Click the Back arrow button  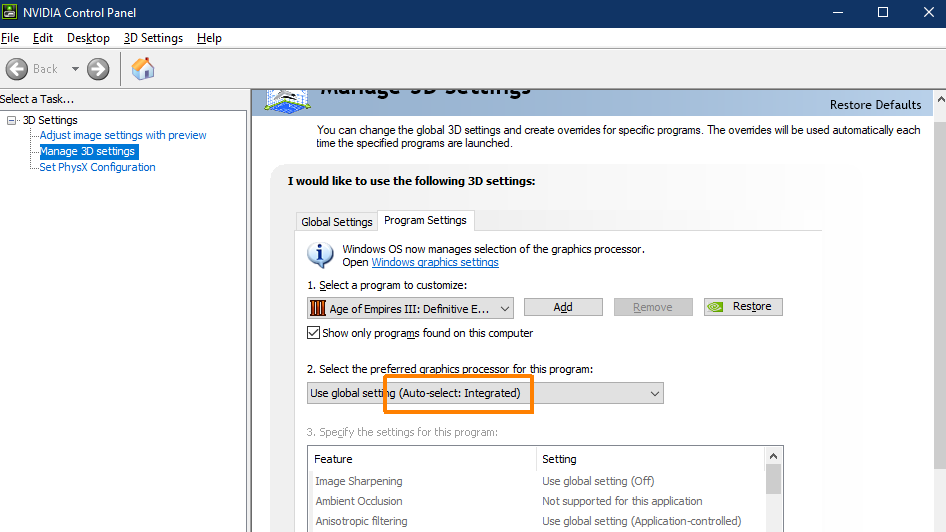click(17, 69)
